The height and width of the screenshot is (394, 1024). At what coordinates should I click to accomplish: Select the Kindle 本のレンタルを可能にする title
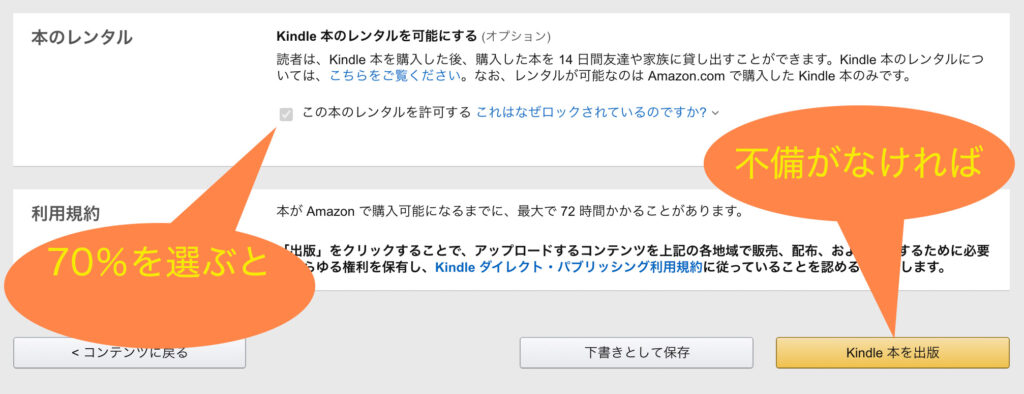377,35
